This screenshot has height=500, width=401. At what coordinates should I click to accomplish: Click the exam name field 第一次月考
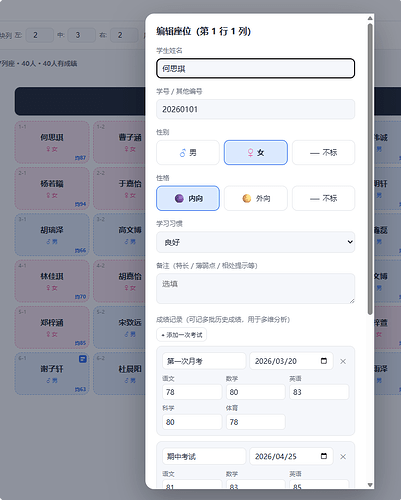tap(204, 361)
